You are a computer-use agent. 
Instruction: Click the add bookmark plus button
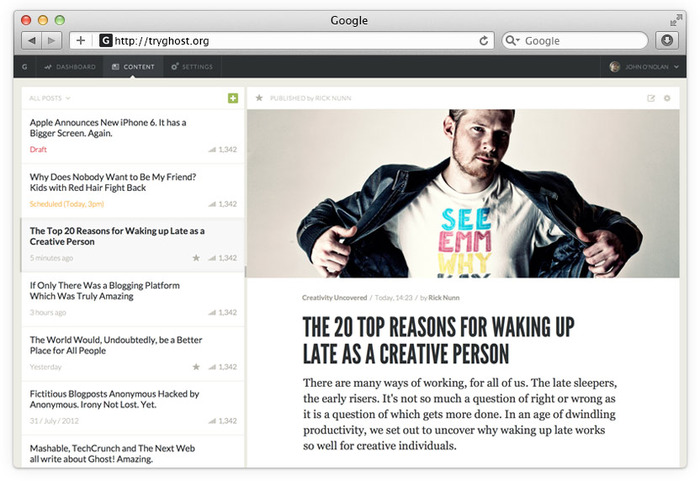(81, 41)
